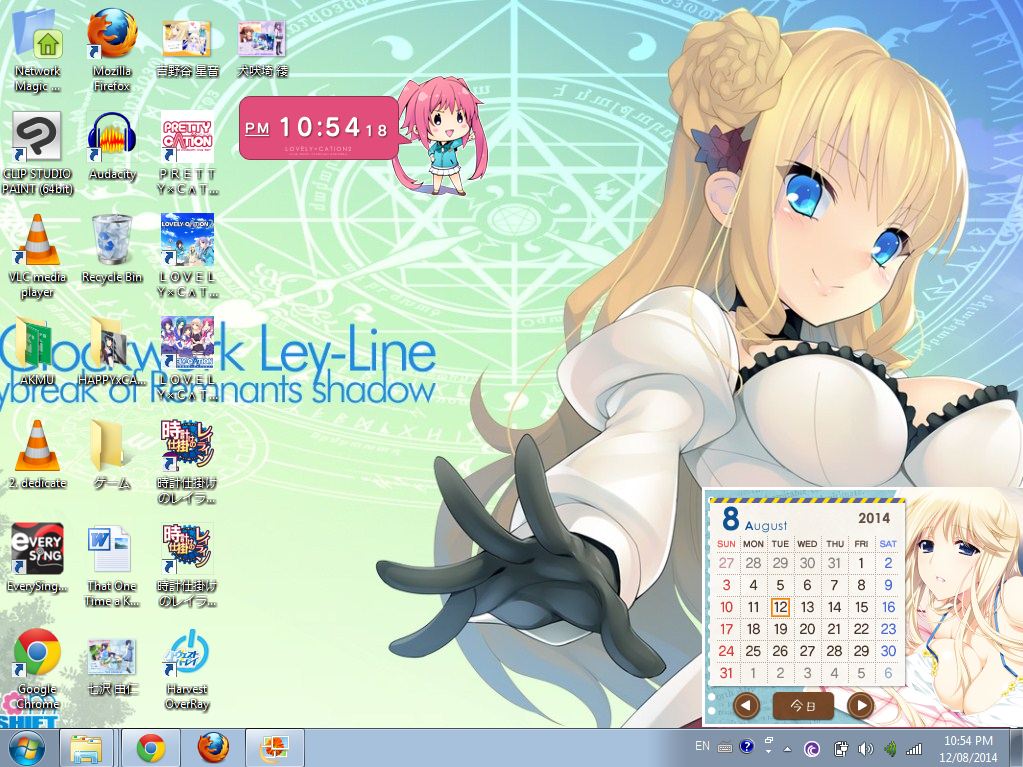Select the Recycle Bin icon
Viewport: 1023px width, 767px height.
coord(112,250)
